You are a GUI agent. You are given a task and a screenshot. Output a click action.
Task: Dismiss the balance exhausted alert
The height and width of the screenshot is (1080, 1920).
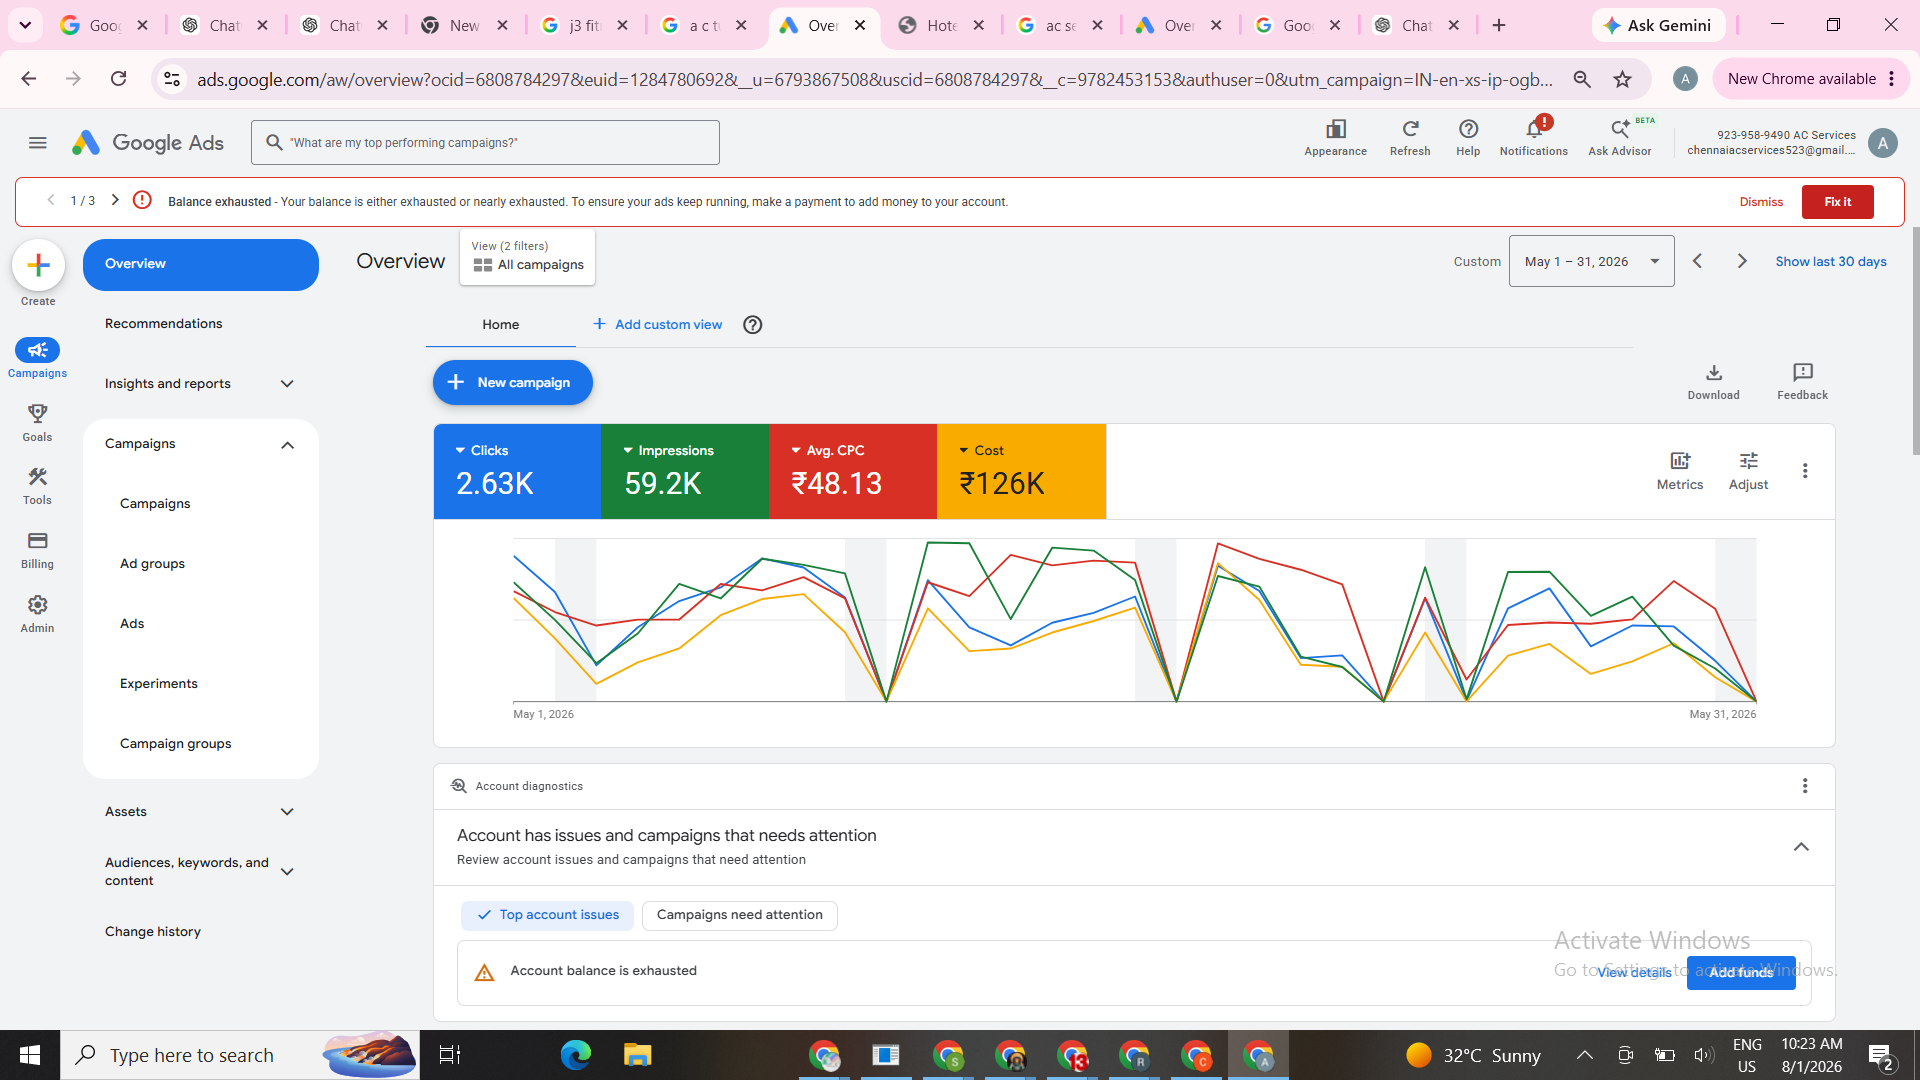1761,202
